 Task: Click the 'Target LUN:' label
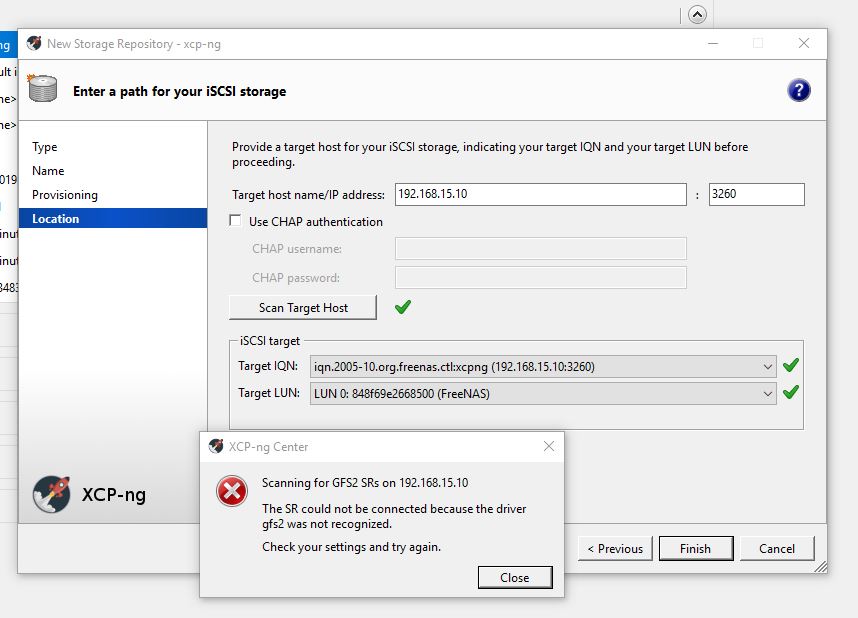269,392
